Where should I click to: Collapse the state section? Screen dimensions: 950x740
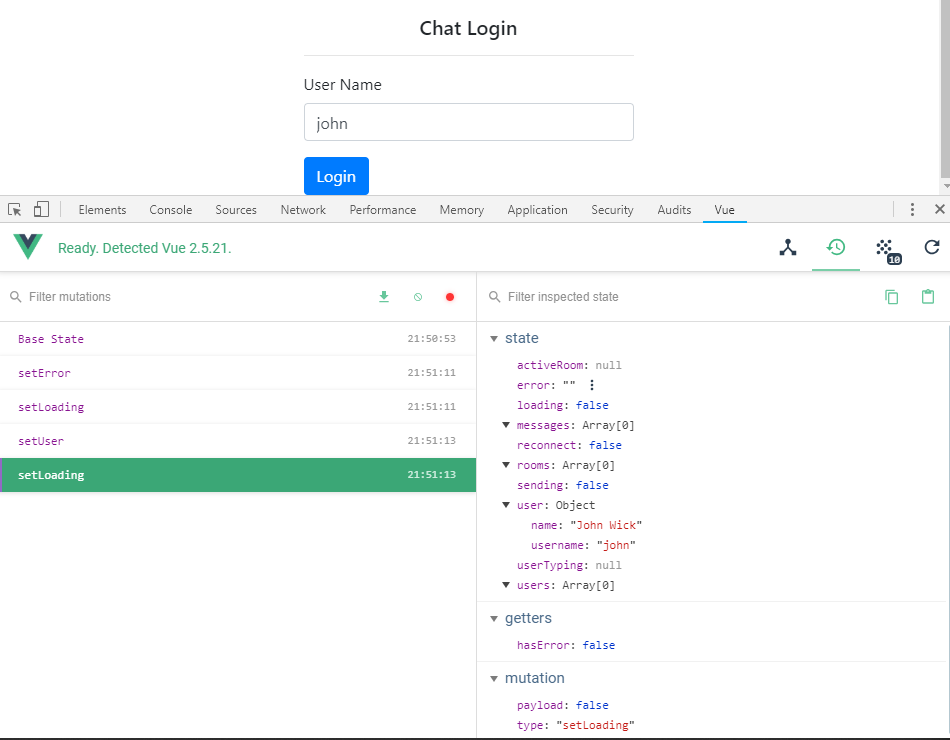pos(494,339)
